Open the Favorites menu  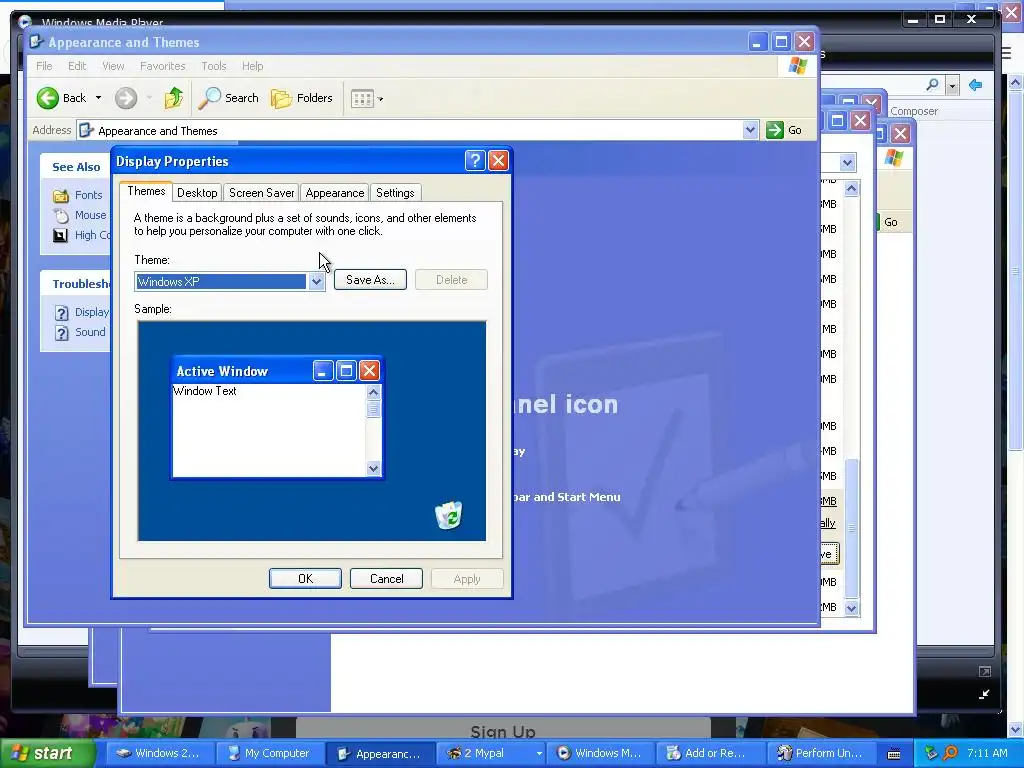coord(163,66)
